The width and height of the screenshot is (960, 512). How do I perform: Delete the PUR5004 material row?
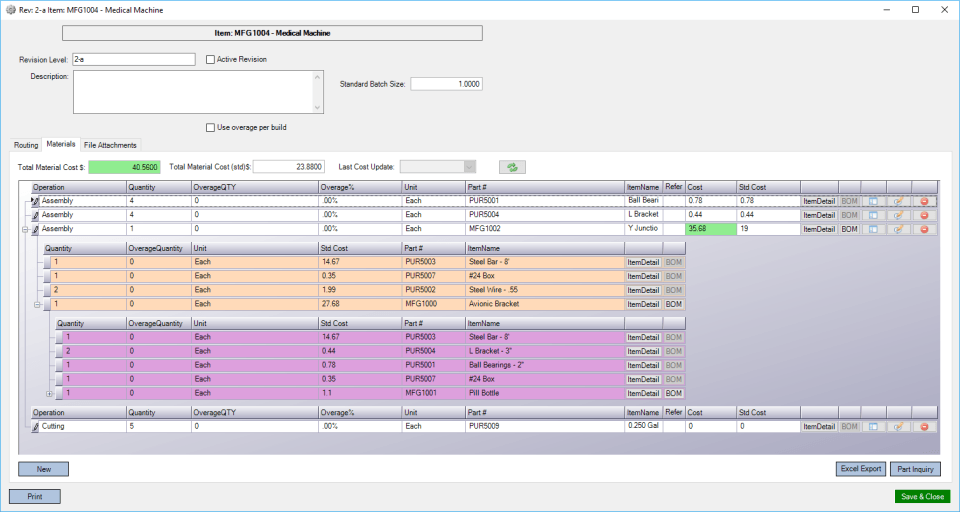pyautogui.click(x=924, y=215)
